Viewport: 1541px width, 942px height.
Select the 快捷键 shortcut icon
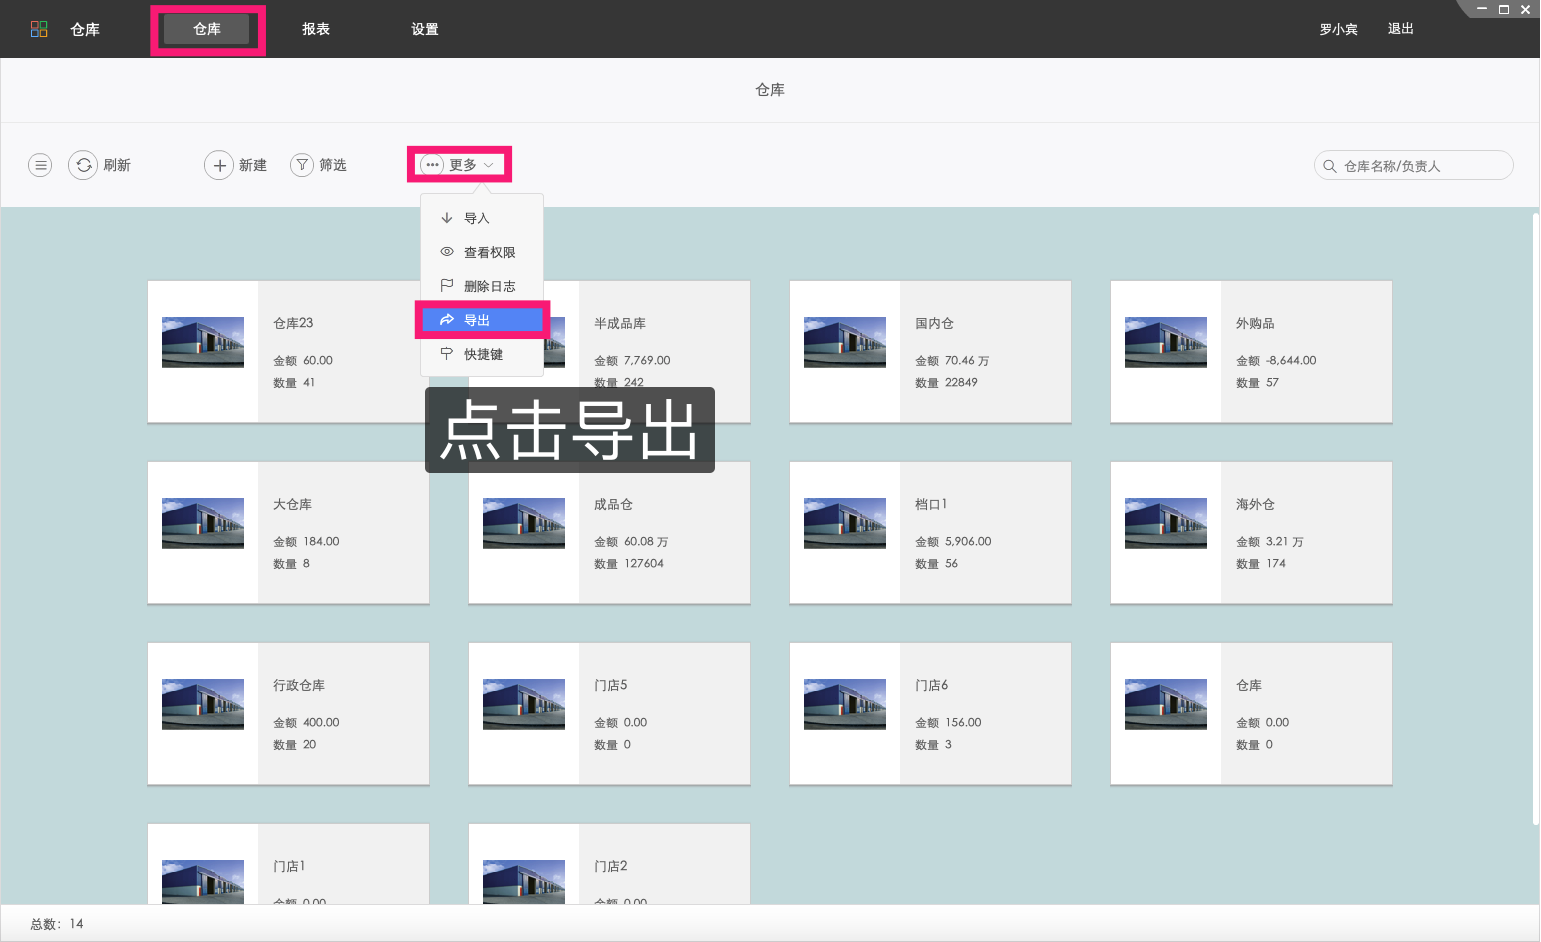pyautogui.click(x=446, y=353)
